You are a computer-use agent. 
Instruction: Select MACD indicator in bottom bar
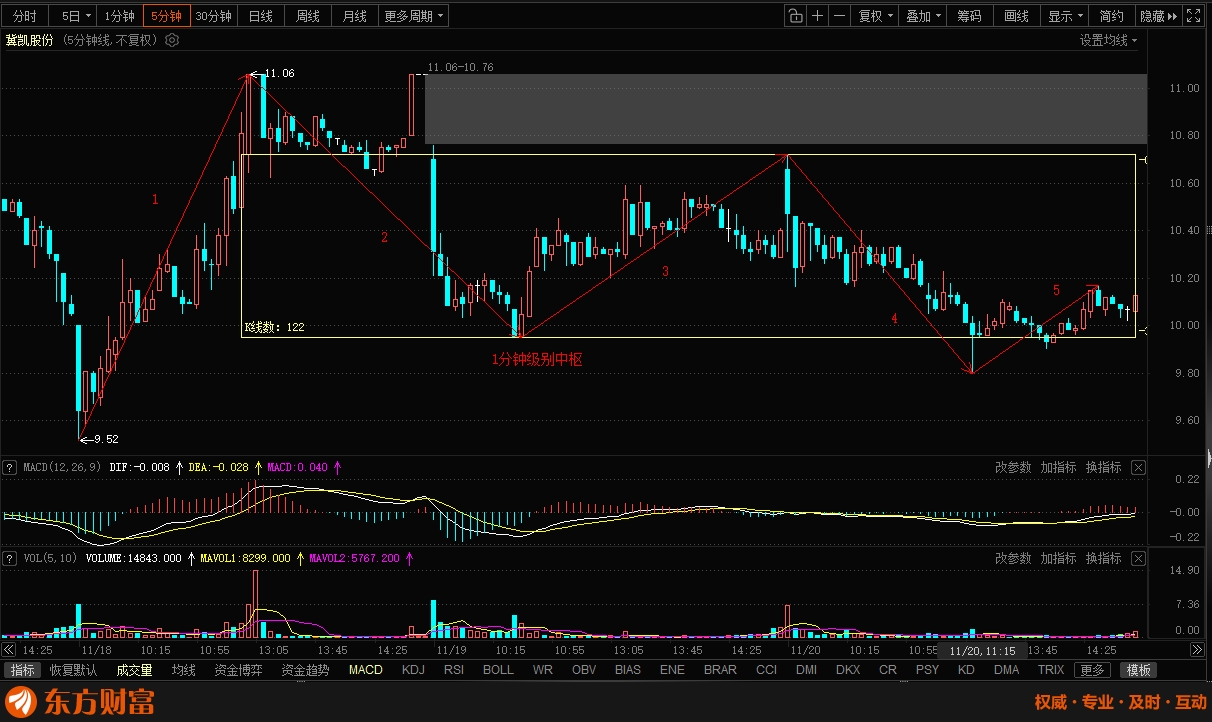[365, 670]
